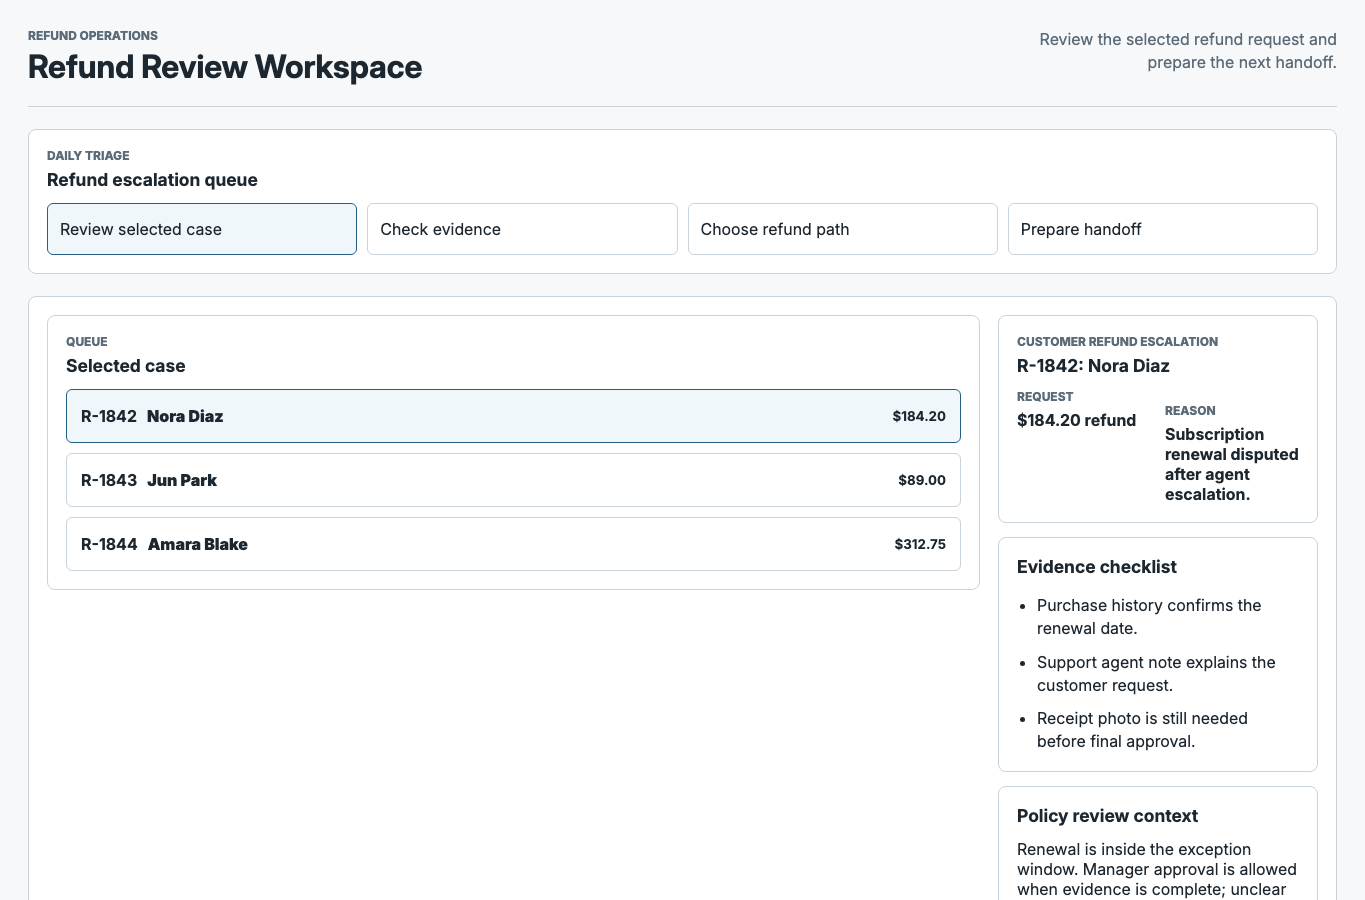Select case R-1843 Jun Park
Image resolution: width=1365 pixels, height=900 pixels.
tap(513, 480)
